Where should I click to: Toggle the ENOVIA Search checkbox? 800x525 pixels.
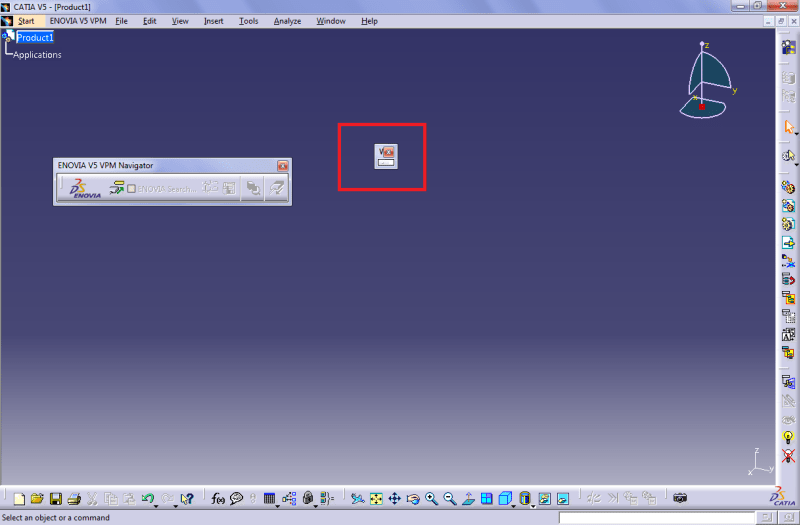point(132,189)
